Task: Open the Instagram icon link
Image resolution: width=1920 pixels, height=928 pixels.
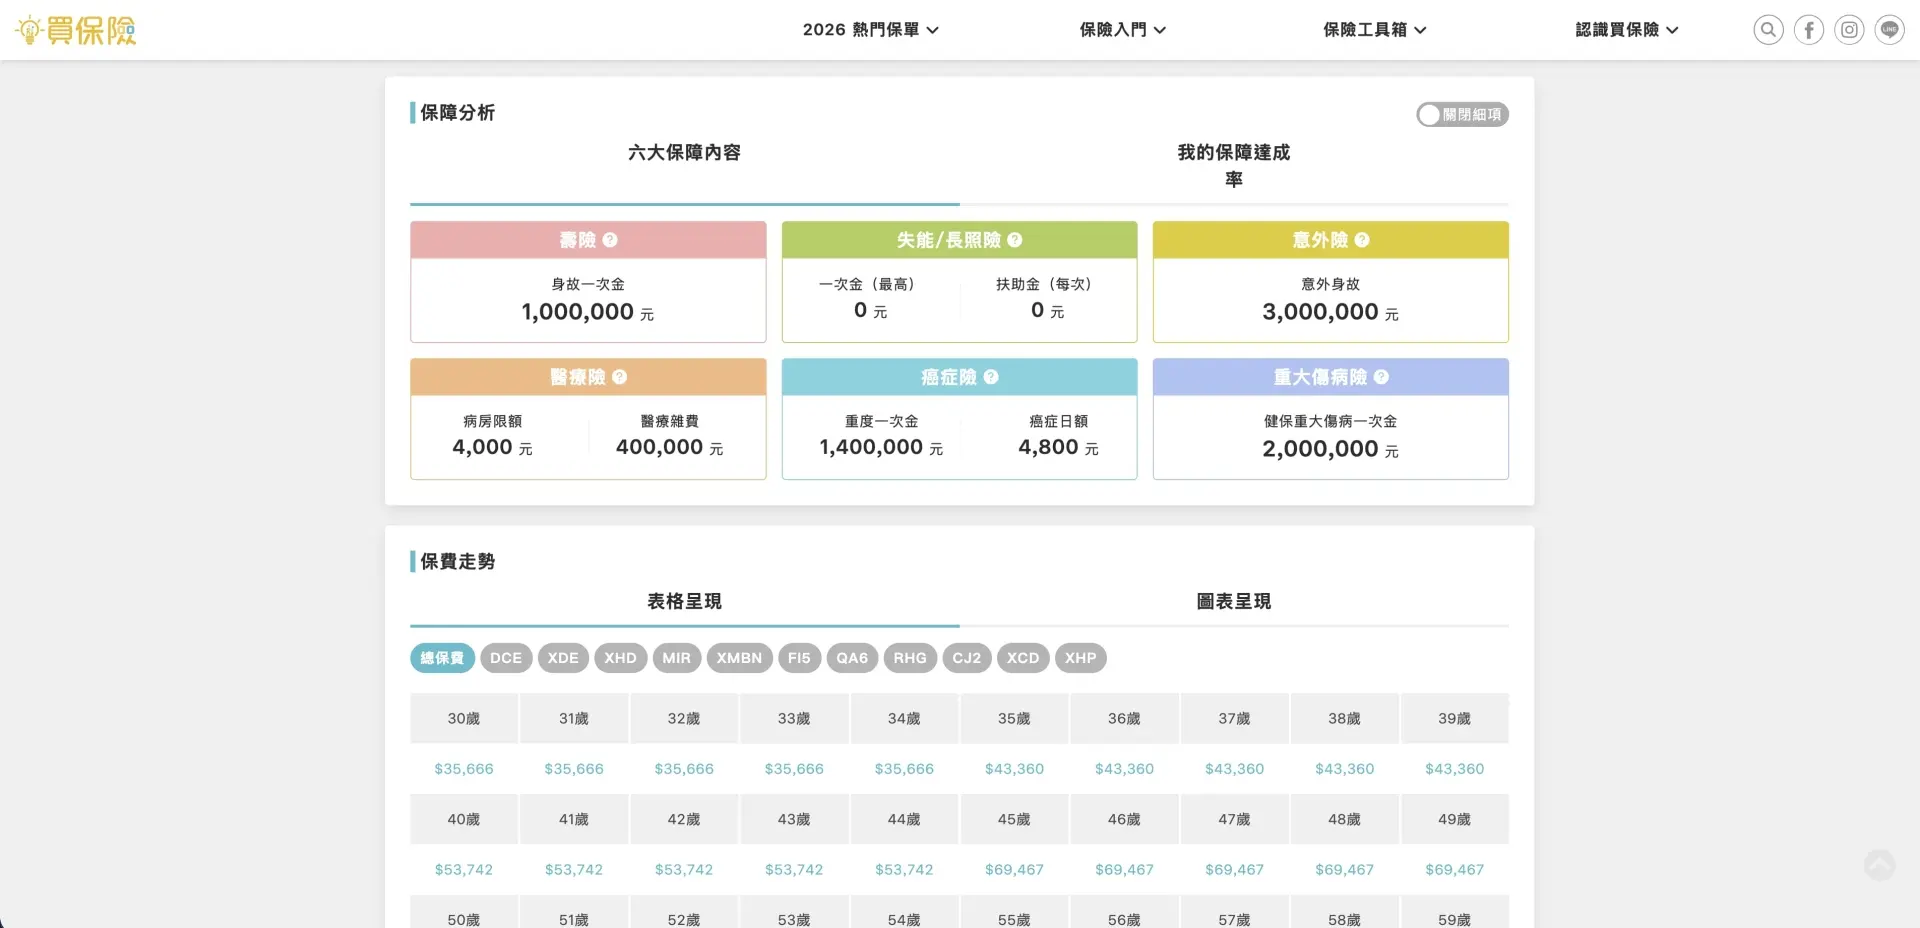Action: click(x=1849, y=30)
